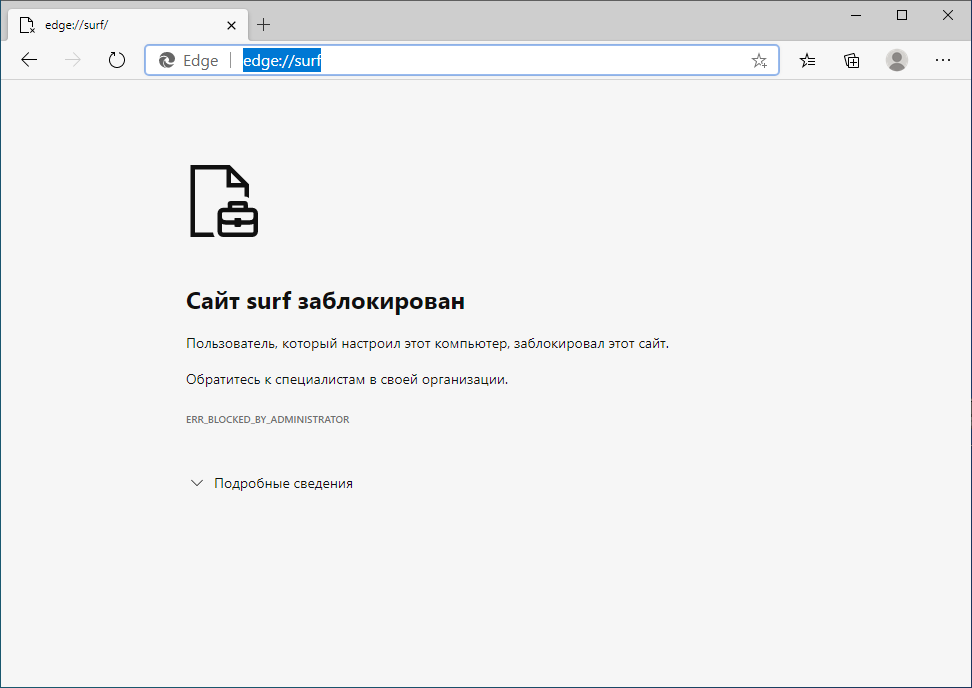The image size is (972, 688).
Task: Maximize the Edge browser window
Action: (902, 15)
